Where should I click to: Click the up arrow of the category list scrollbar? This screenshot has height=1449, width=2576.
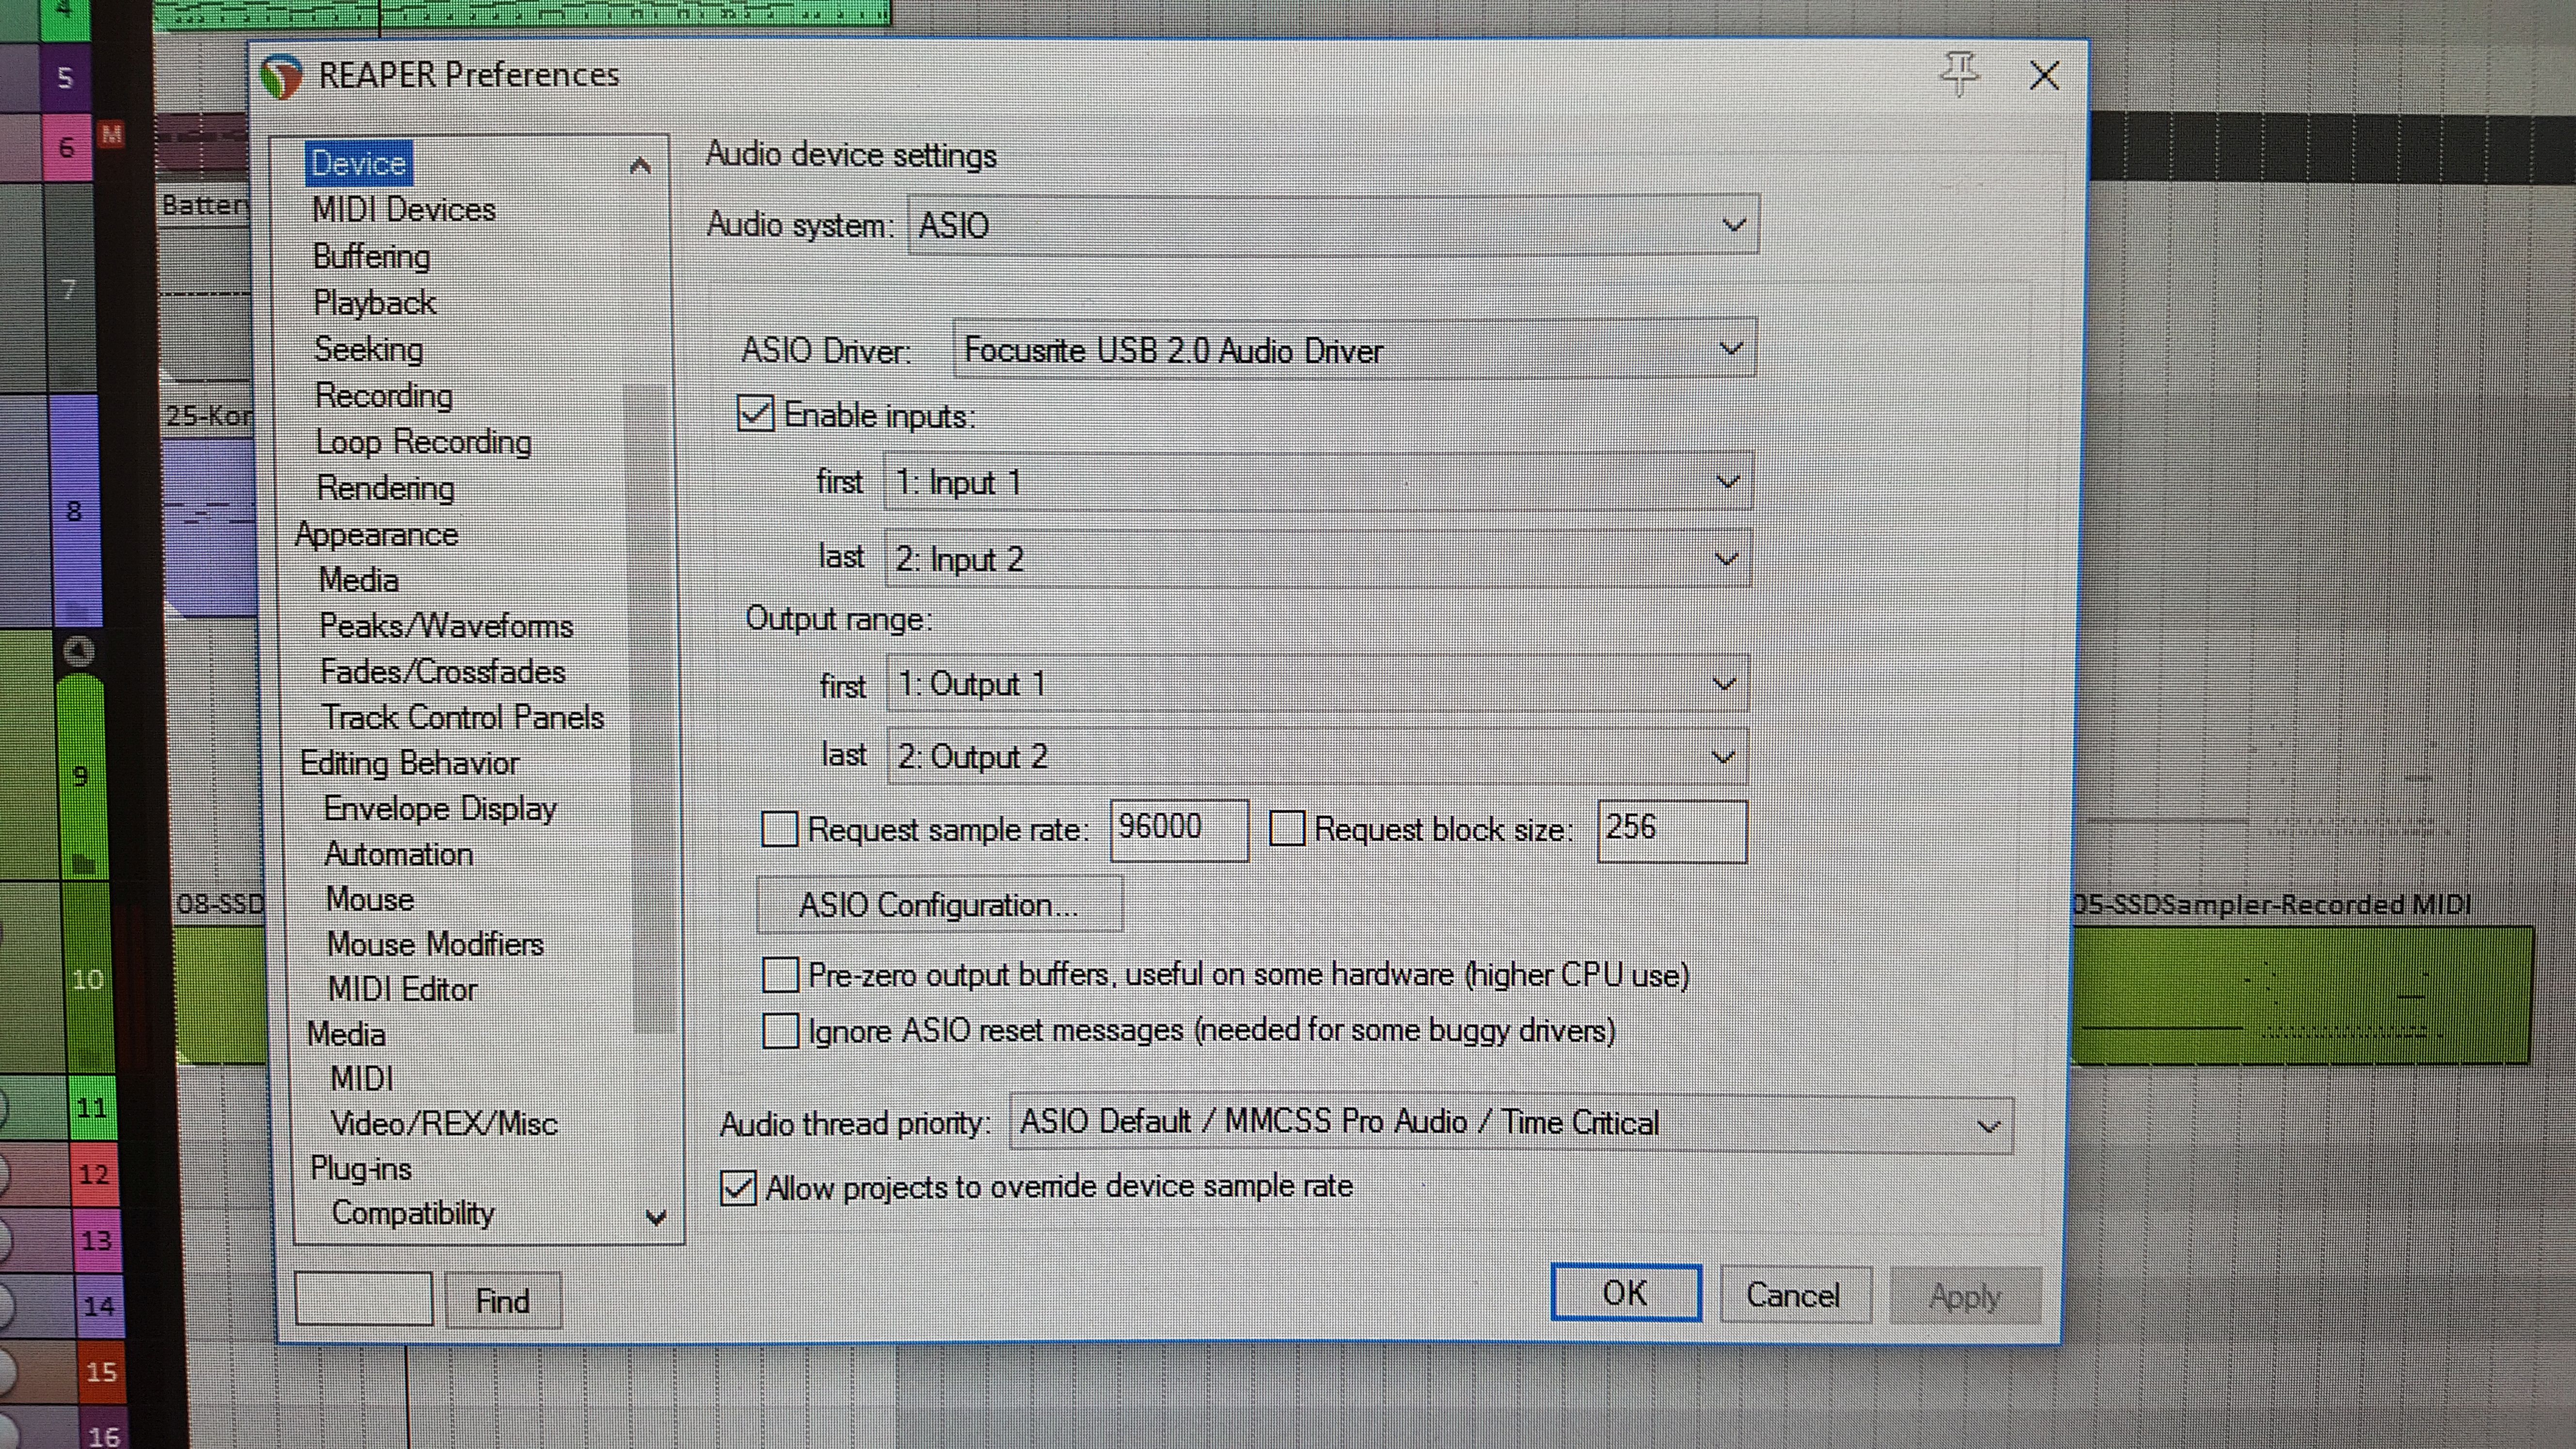(641, 166)
